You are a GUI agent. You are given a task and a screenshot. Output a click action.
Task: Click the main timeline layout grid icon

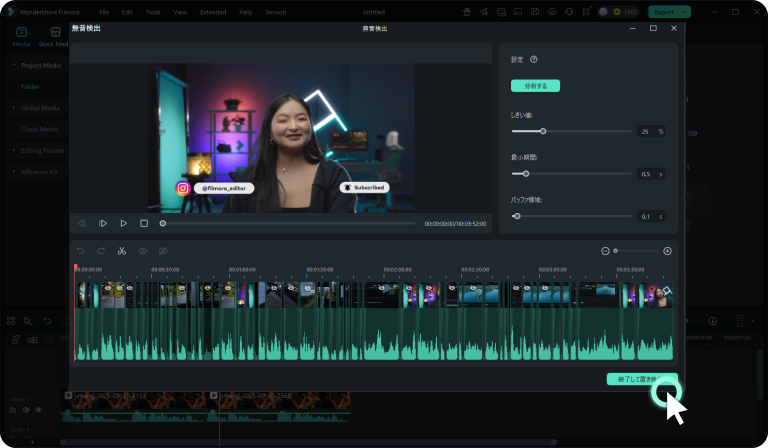click(x=11, y=321)
